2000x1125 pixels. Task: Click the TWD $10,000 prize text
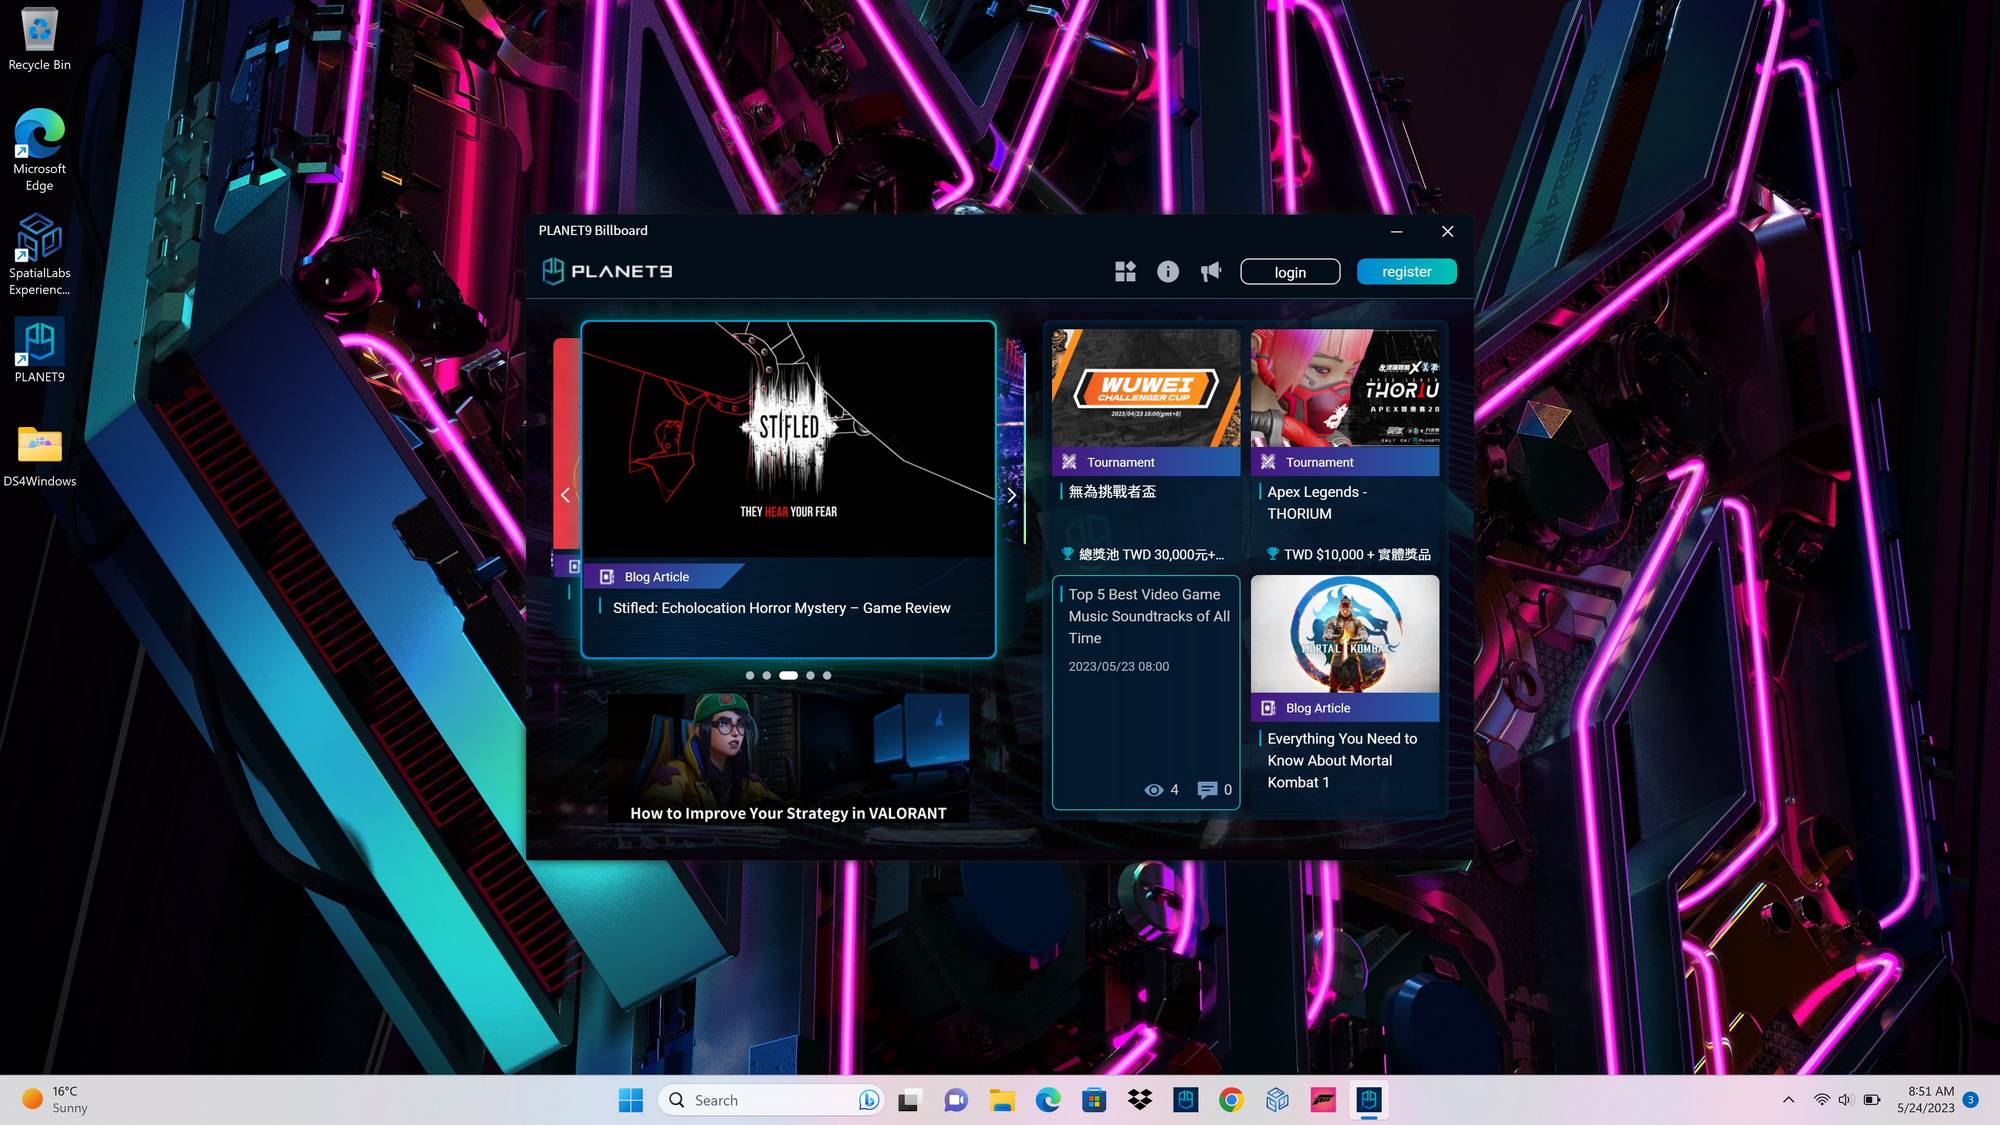[1357, 554]
